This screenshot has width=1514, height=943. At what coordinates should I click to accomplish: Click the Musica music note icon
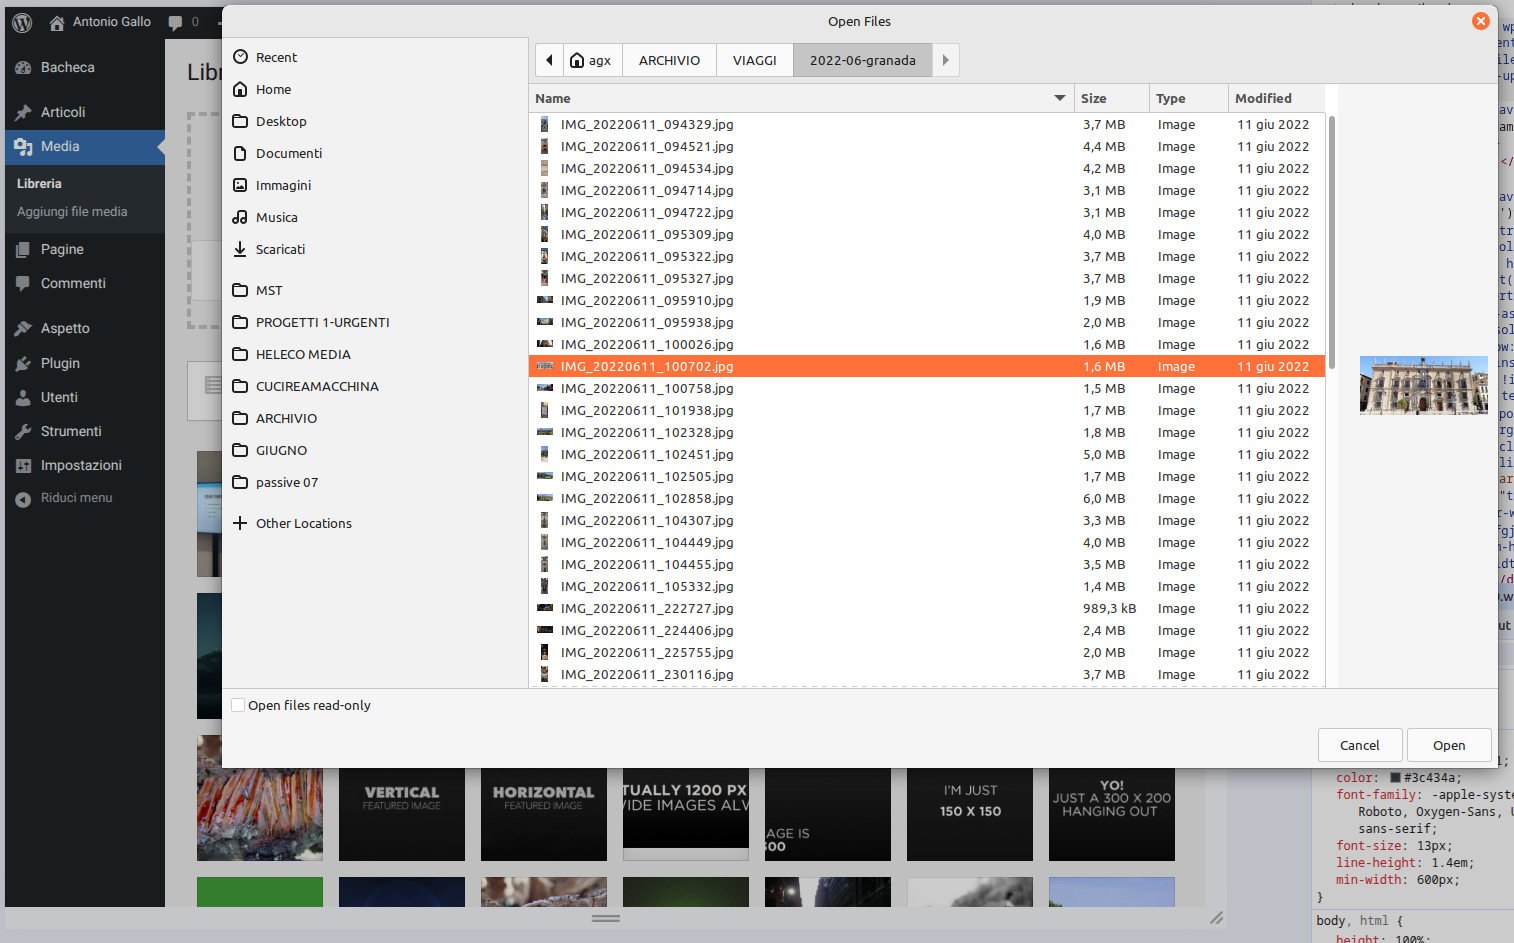coord(240,217)
